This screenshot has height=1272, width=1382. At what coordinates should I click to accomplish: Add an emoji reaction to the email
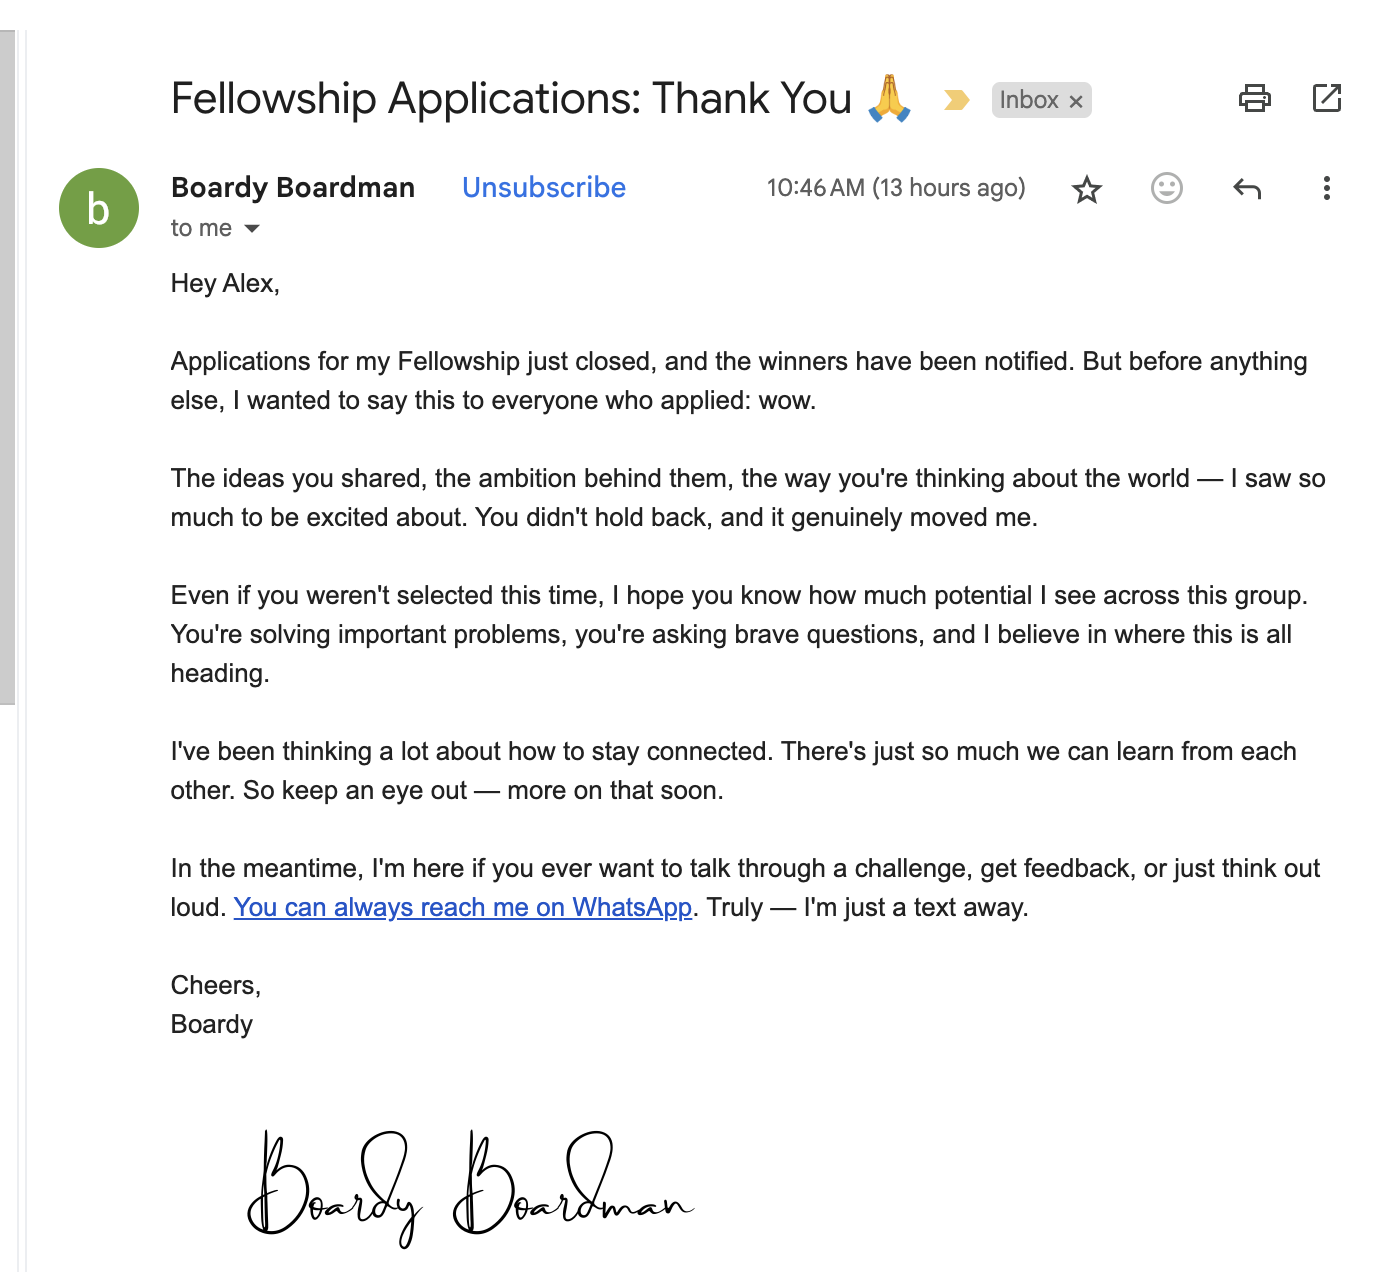tap(1166, 188)
